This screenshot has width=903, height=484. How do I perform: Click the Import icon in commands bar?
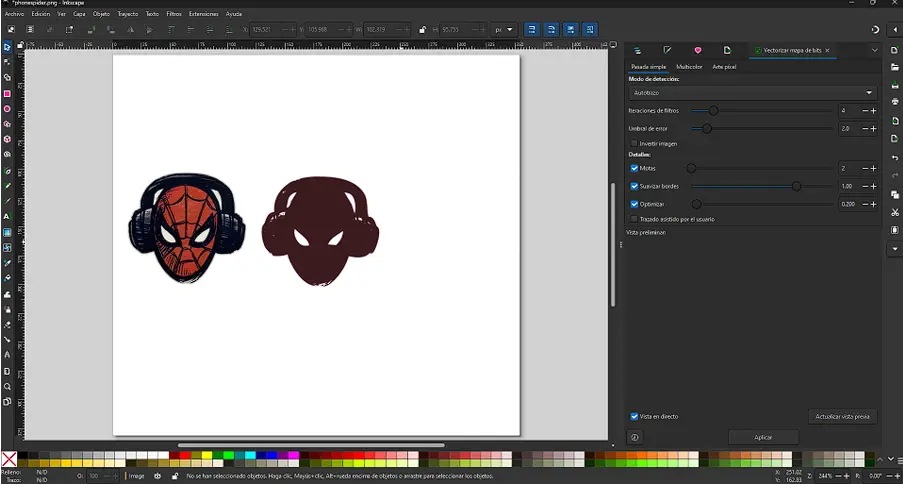[x=894, y=120]
